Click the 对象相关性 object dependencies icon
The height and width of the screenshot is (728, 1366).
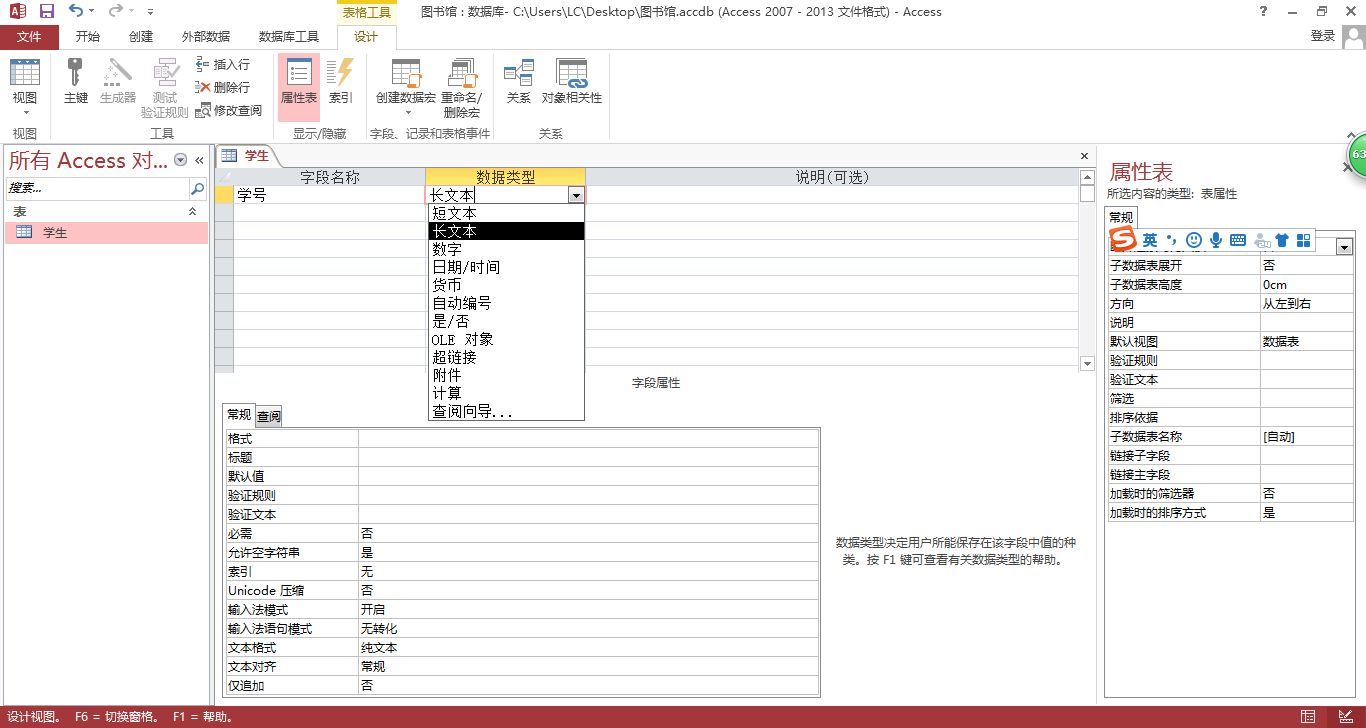click(572, 73)
